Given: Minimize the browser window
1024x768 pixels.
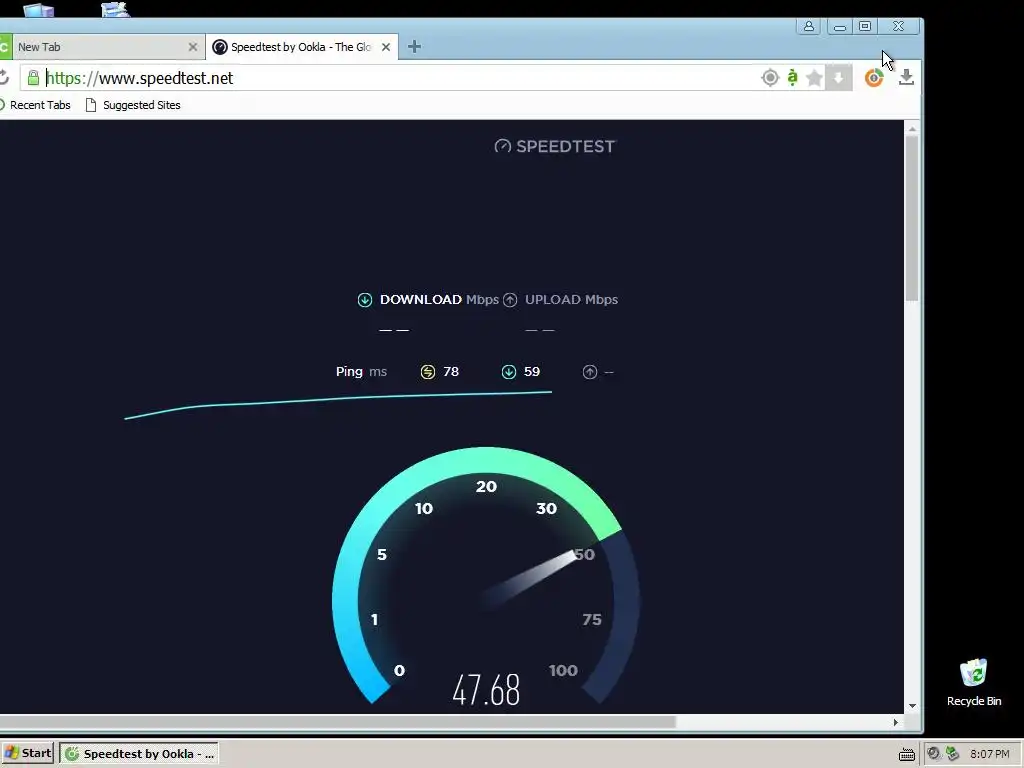Looking at the screenshot, I should click(840, 27).
